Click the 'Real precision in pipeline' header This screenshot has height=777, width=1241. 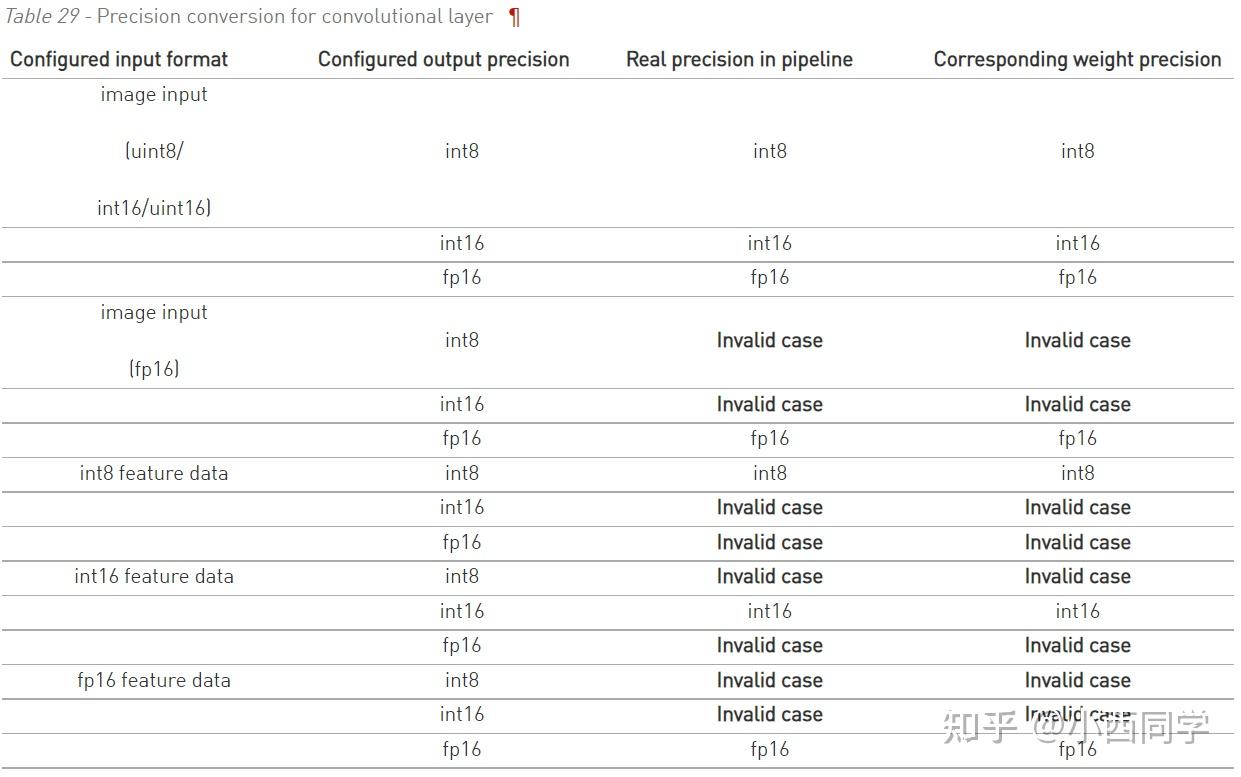pyautogui.click(x=739, y=59)
